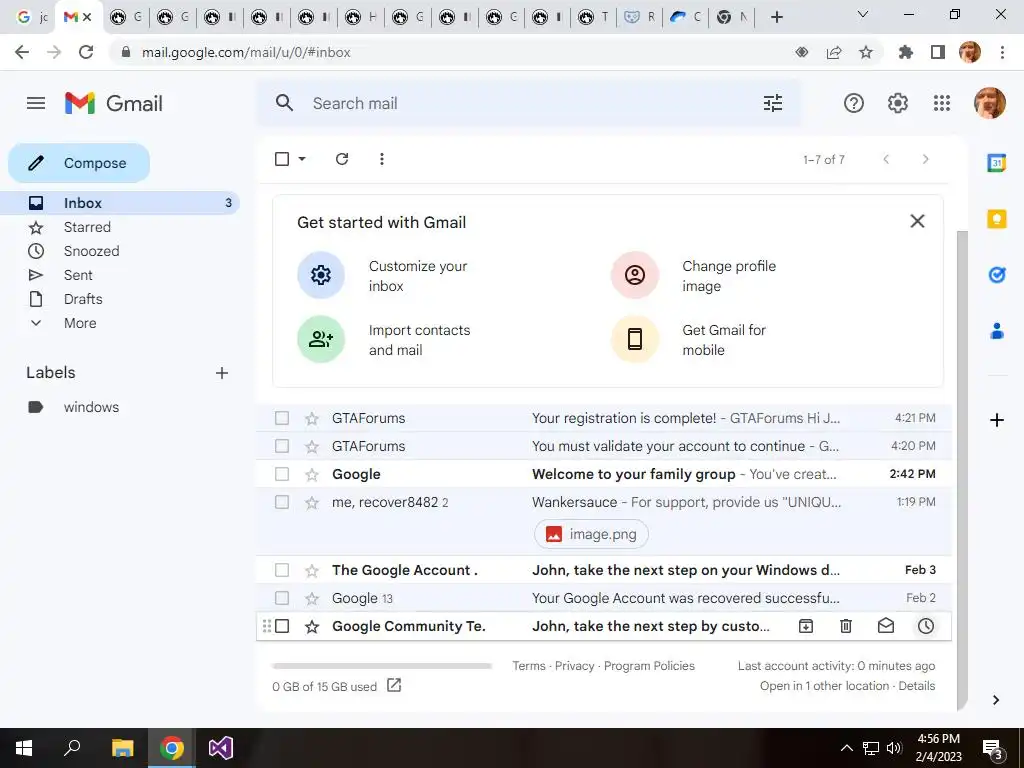This screenshot has width=1024, height=768.
Task: Open Google Account profile avatar in Gmail header
Action: pyautogui.click(x=989, y=103)
